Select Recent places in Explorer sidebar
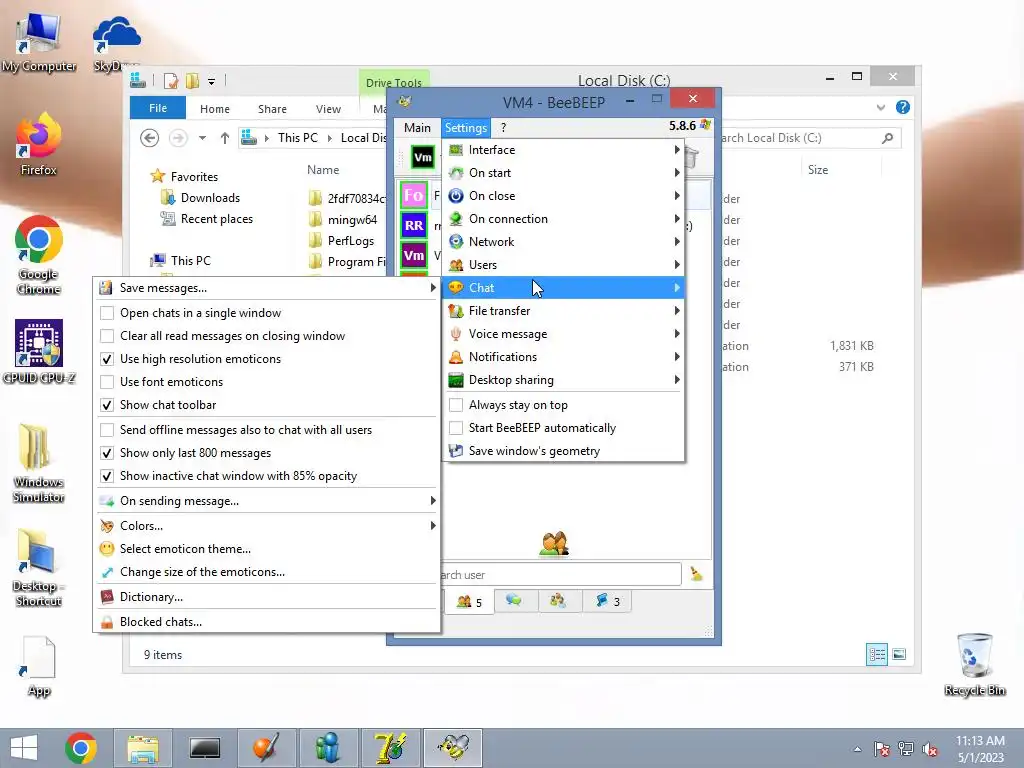1024x768 pixels. tap(208, 219)
